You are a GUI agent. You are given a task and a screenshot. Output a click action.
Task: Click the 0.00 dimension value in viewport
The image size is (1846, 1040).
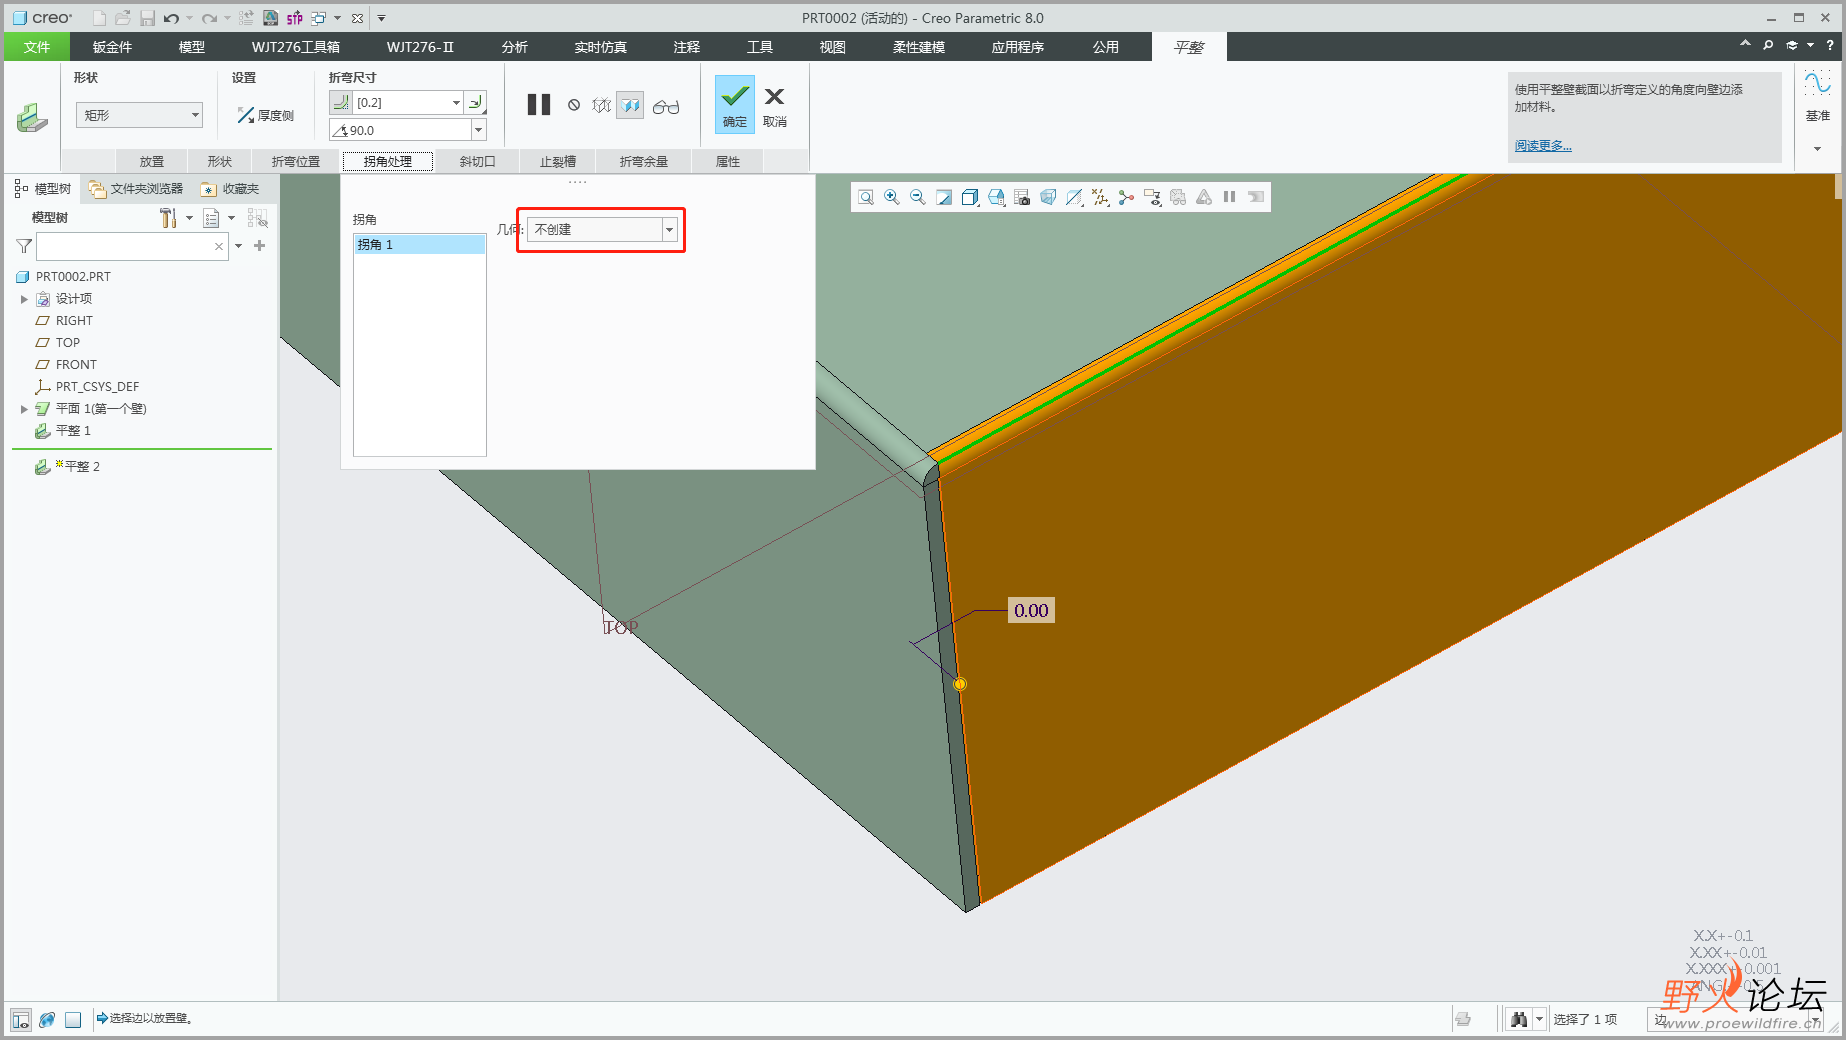[x=1031, y=611]
